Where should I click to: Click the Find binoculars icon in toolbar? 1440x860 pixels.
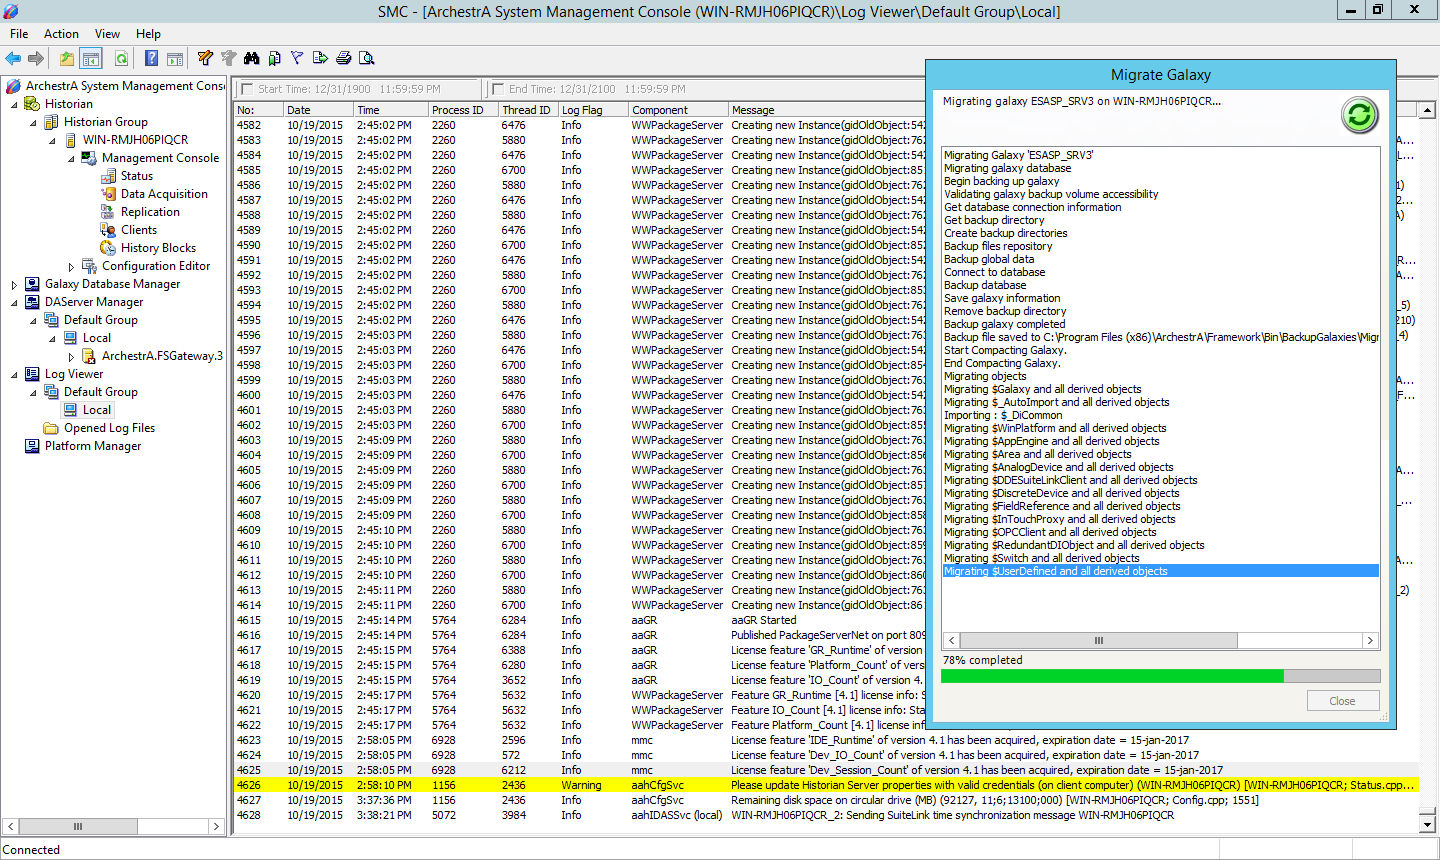(251, 59)
